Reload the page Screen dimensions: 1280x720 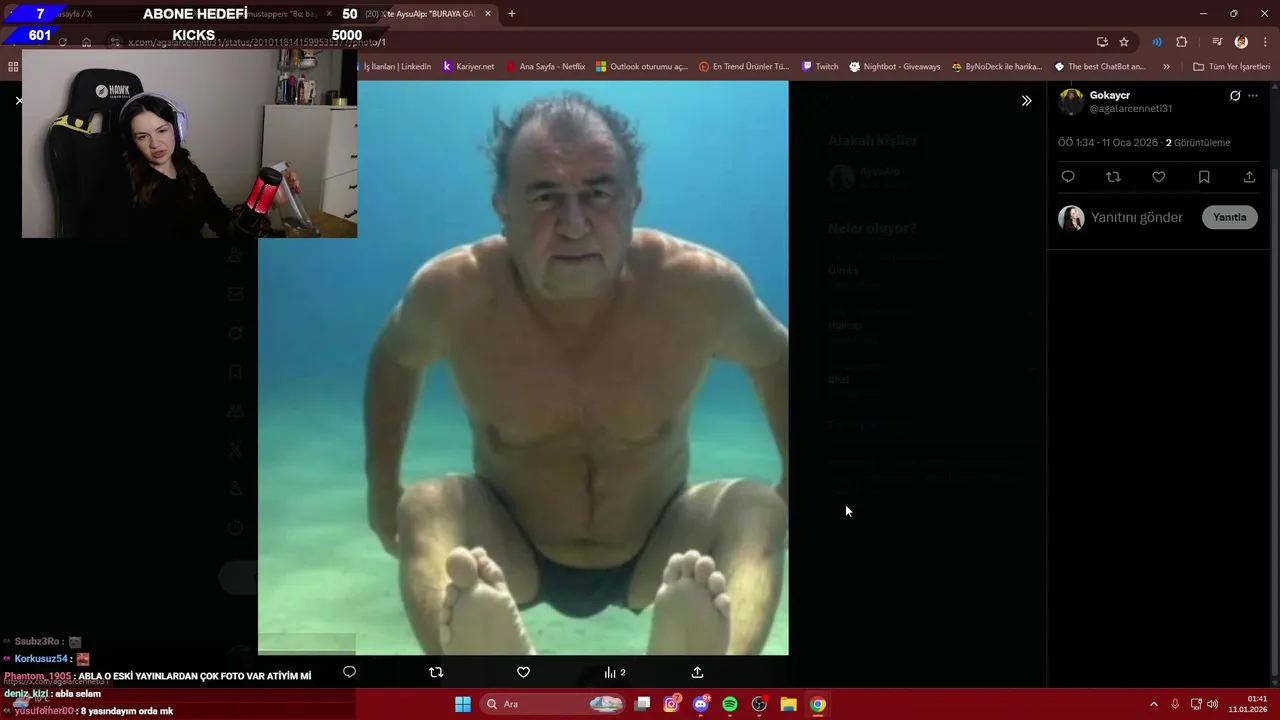(x=62, y=42)
